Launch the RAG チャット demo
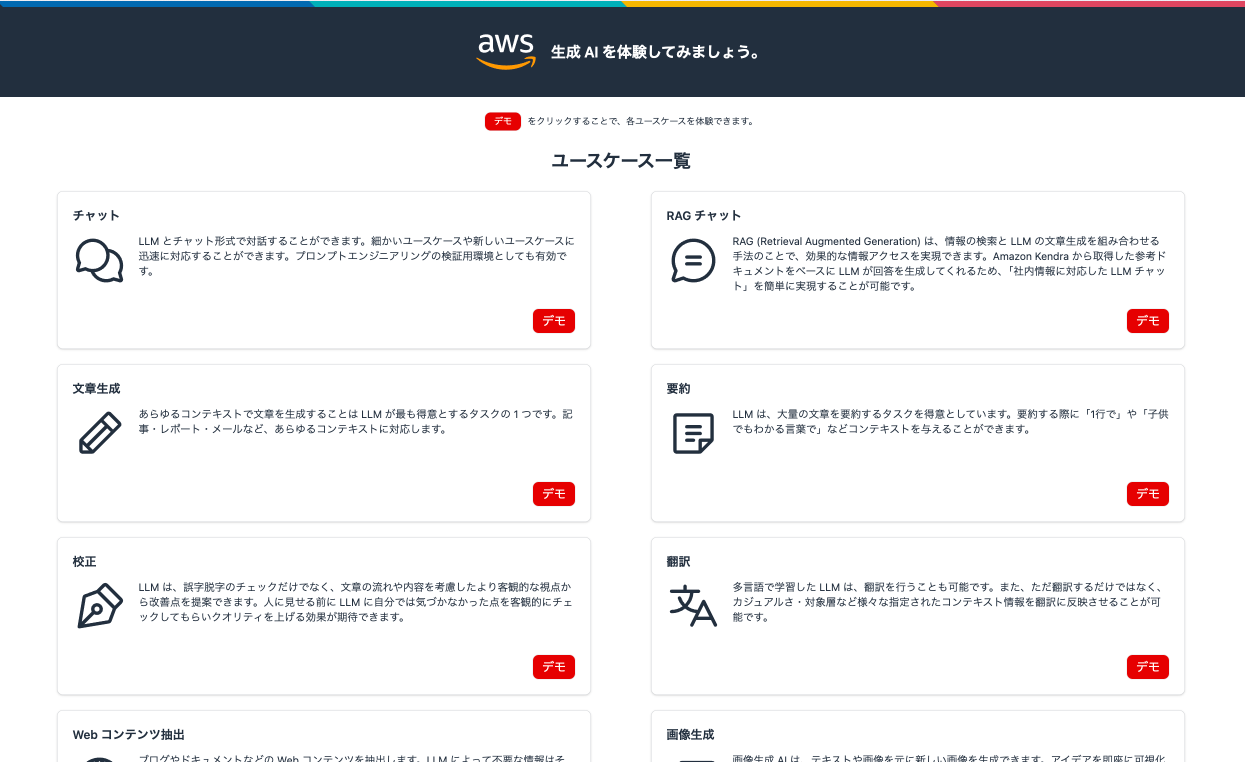 click(x=1147, y=321)
